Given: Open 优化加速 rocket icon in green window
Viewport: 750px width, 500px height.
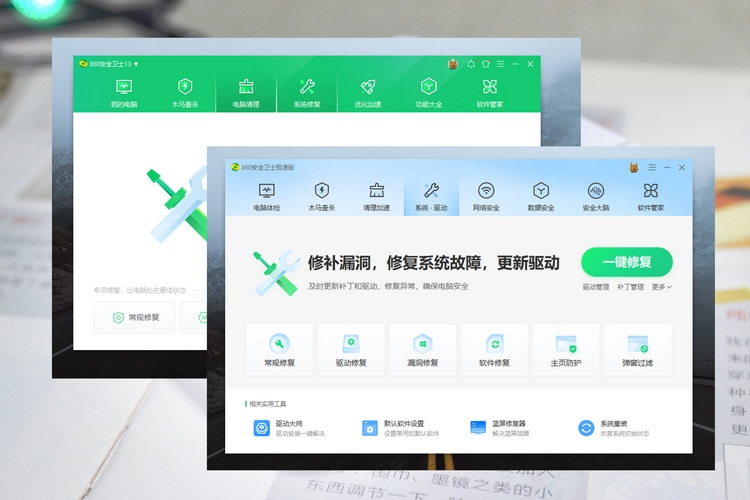Looking at the screenshot, I should tap(367, 93).
